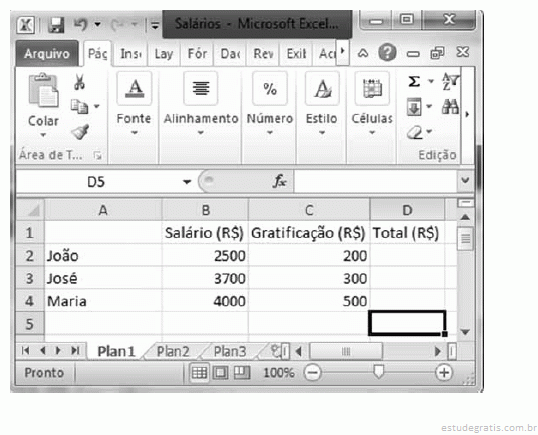Click the Help question mark icon
Viewport: 538px width, 435px height.
click(387, 53)
